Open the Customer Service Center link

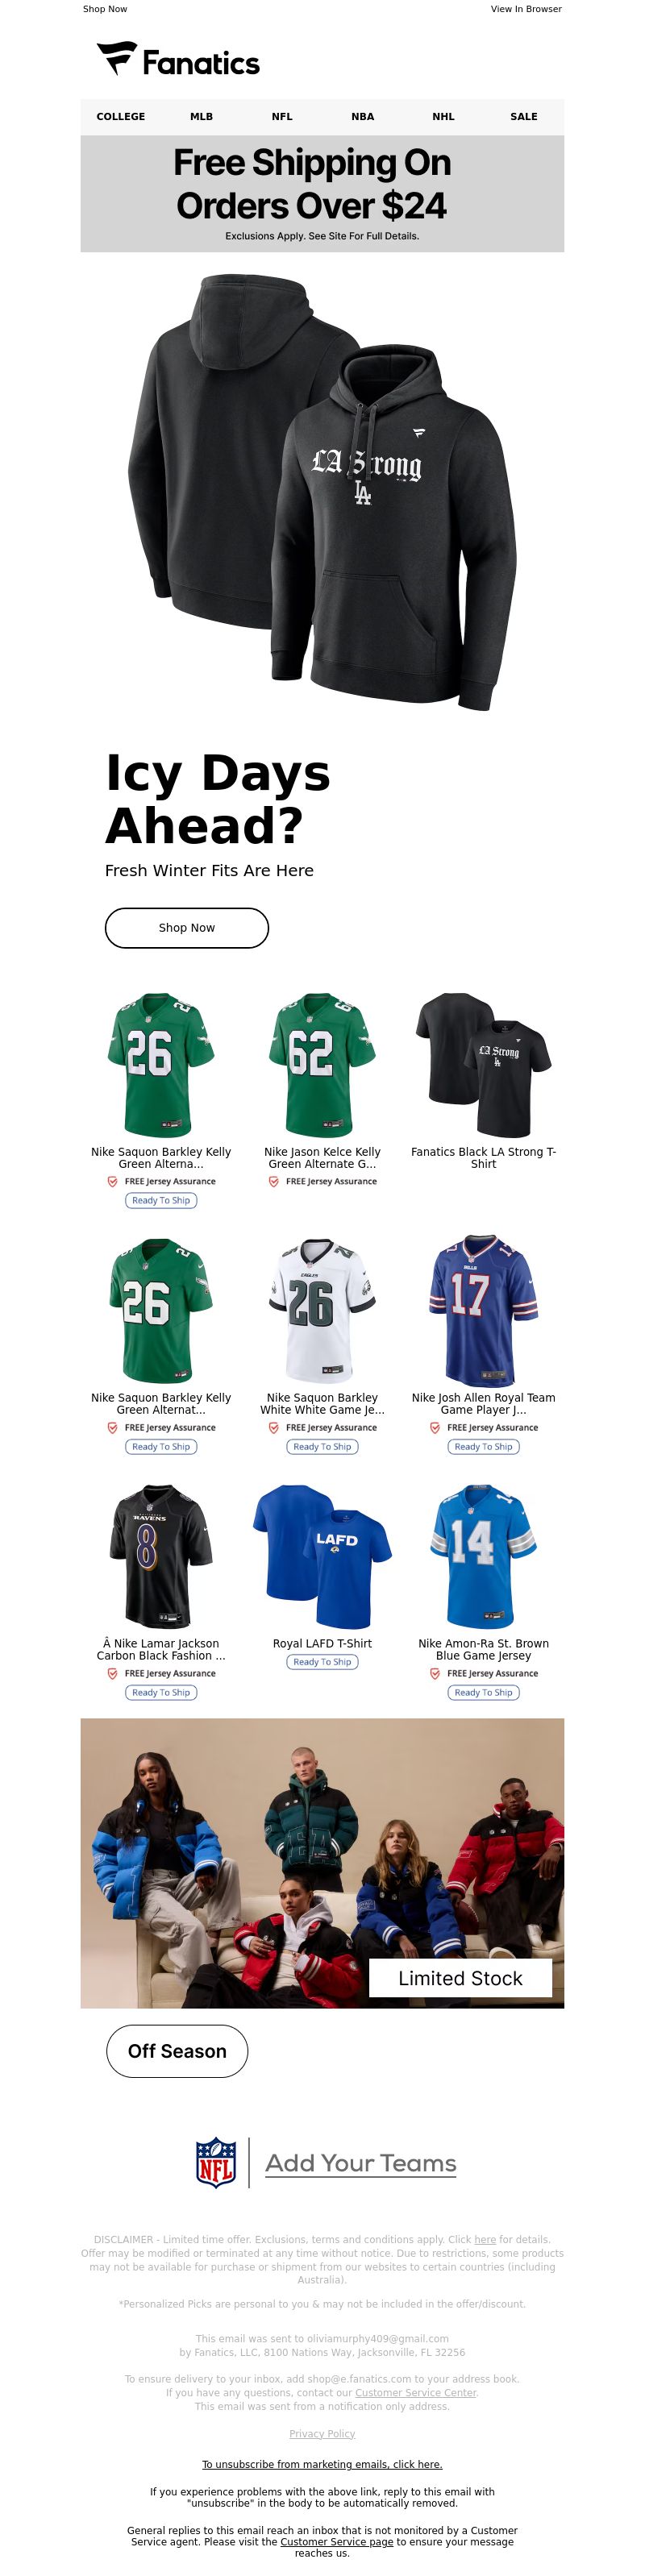coord(416,2392)
